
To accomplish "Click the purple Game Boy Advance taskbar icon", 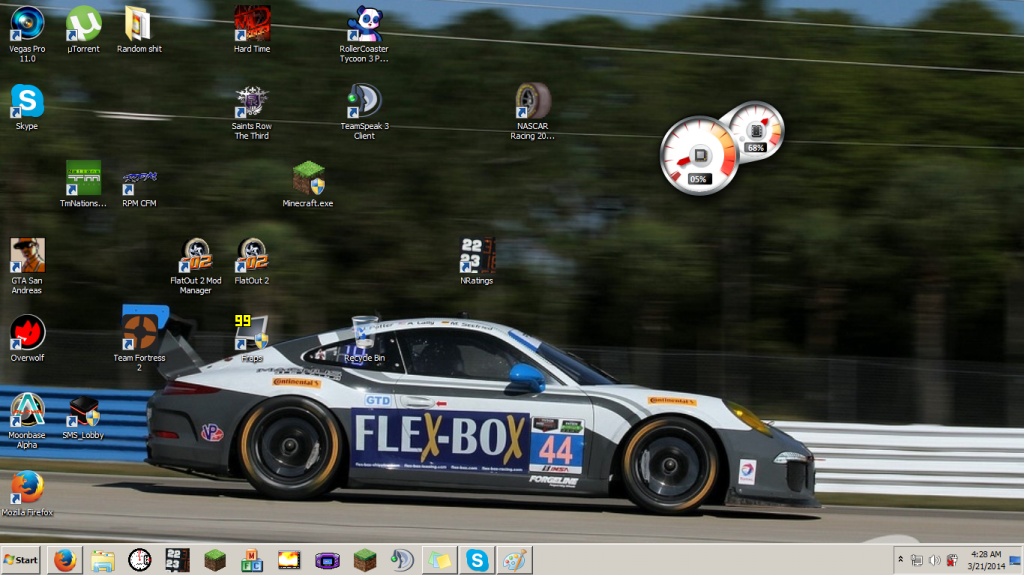I will [x=327, y=560].
